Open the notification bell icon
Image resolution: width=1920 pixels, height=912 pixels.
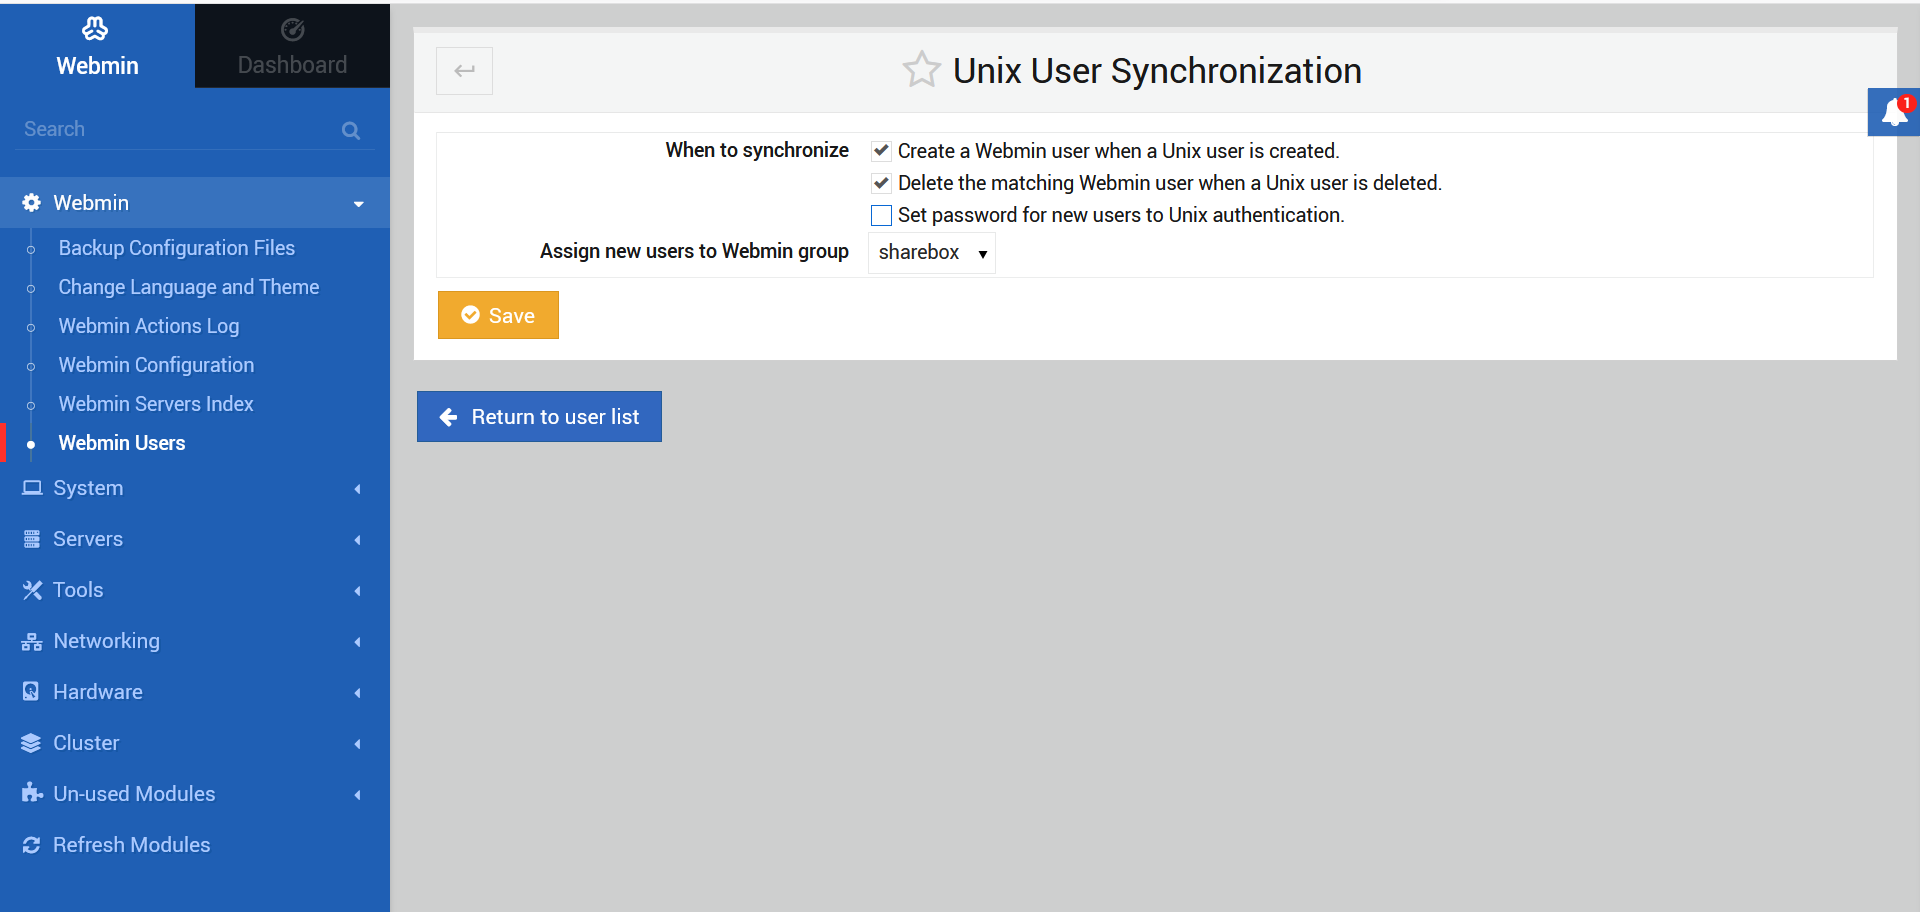coord(1893,111)
